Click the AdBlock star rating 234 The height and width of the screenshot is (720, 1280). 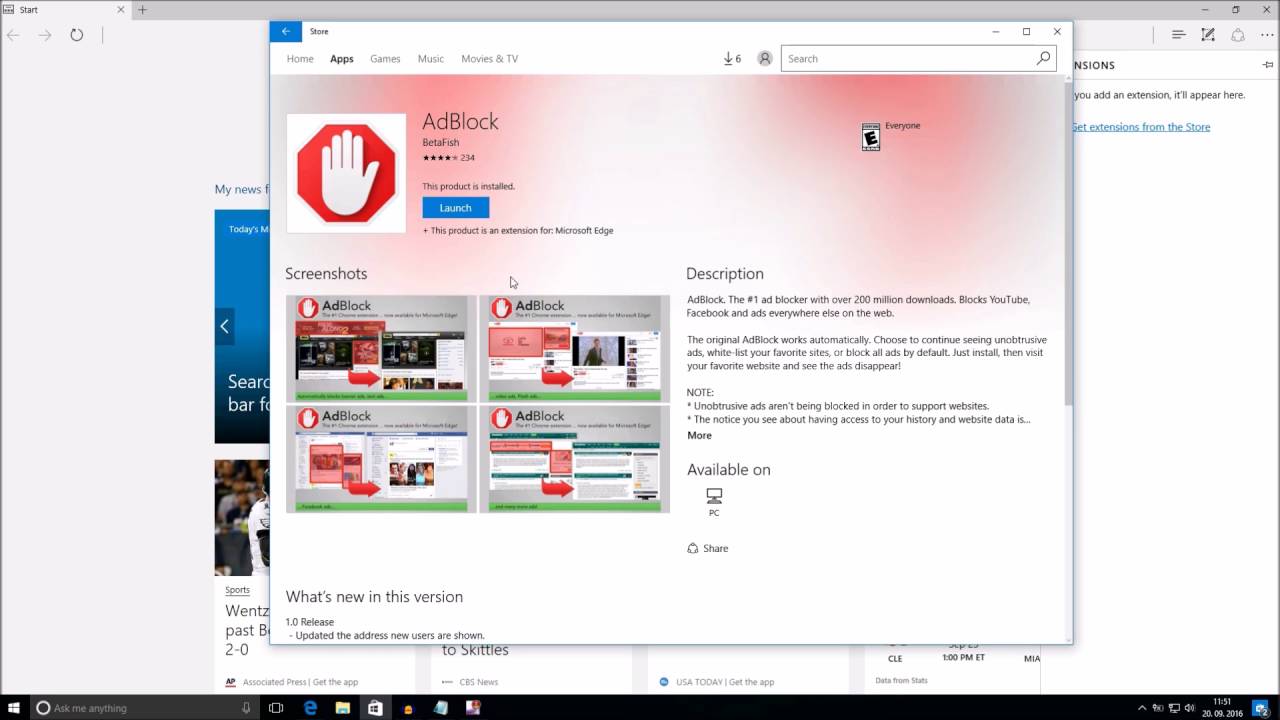448,158
